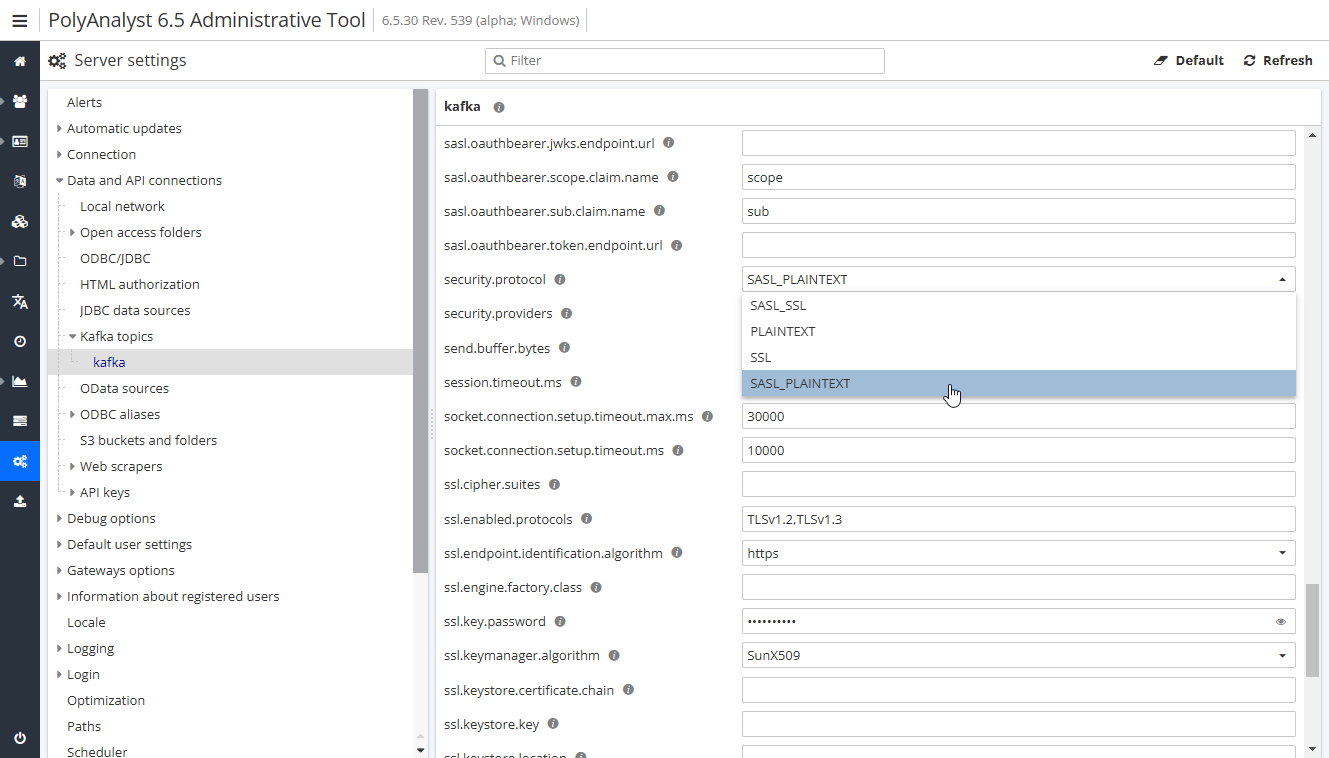Open the language translation sidebar icon

19,301
